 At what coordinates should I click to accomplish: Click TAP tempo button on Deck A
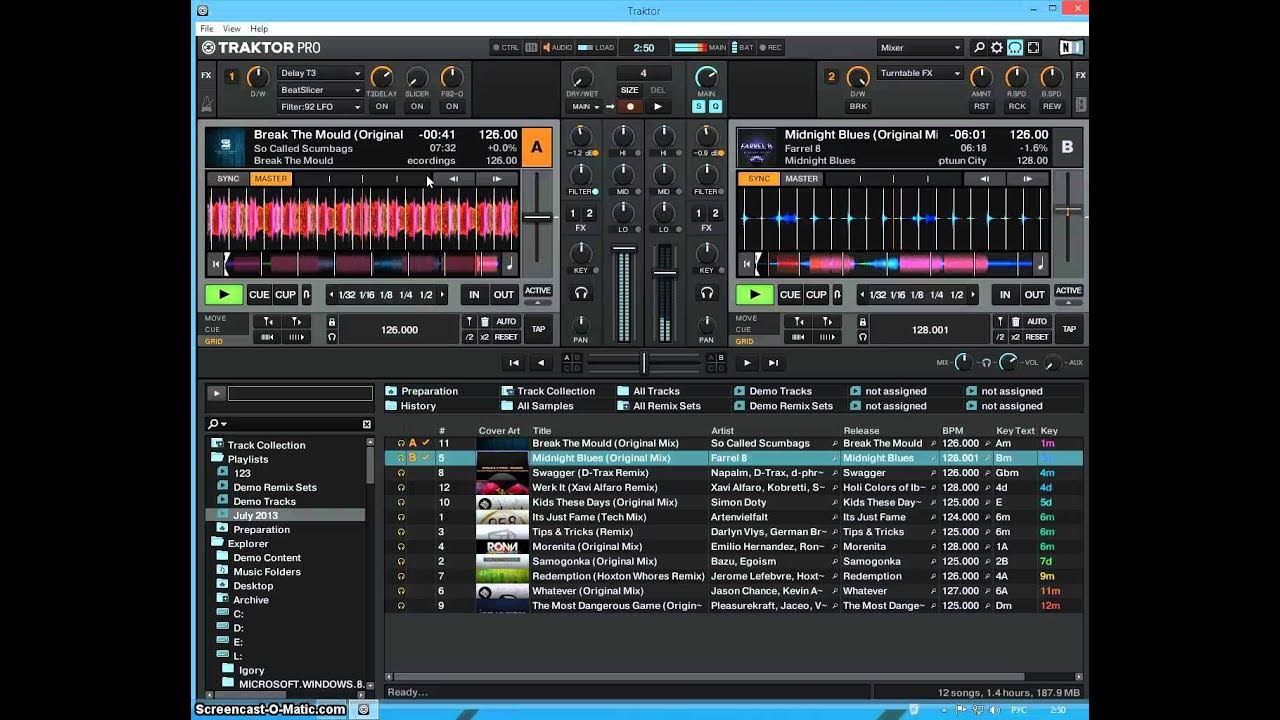point(538,329)
